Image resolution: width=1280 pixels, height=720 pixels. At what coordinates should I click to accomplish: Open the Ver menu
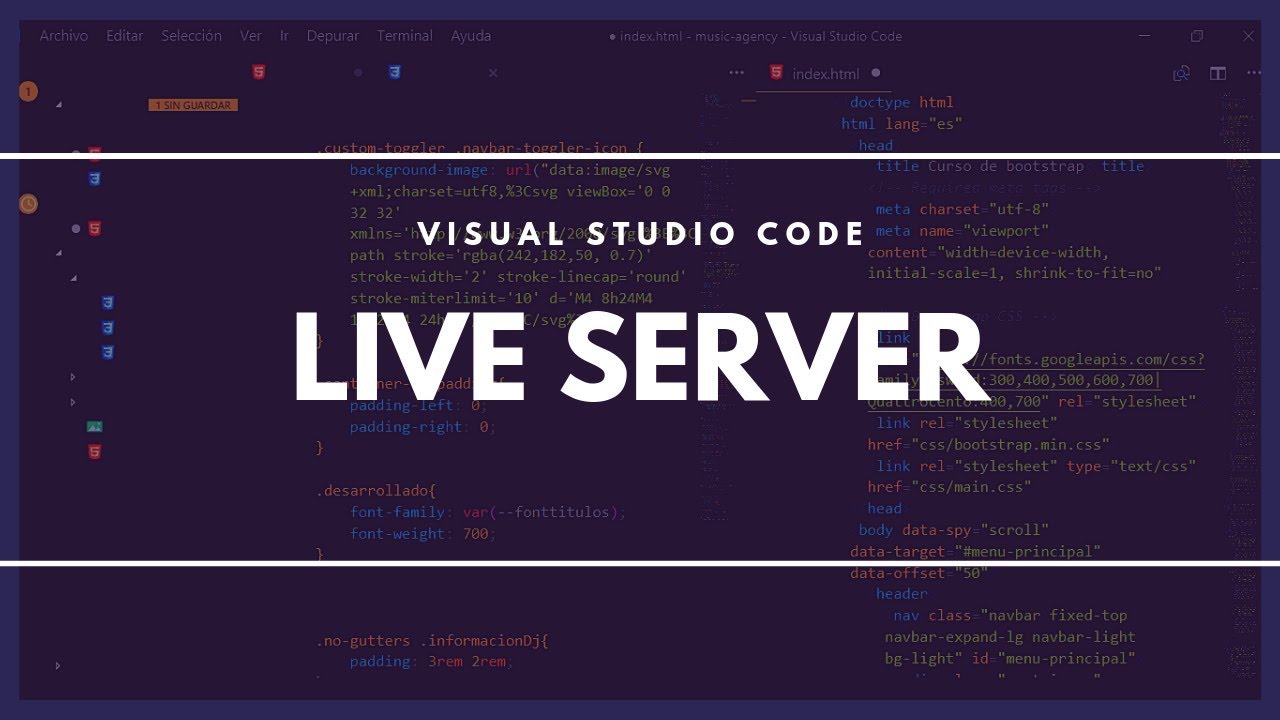pyautogui.click(x=251, y=36)
